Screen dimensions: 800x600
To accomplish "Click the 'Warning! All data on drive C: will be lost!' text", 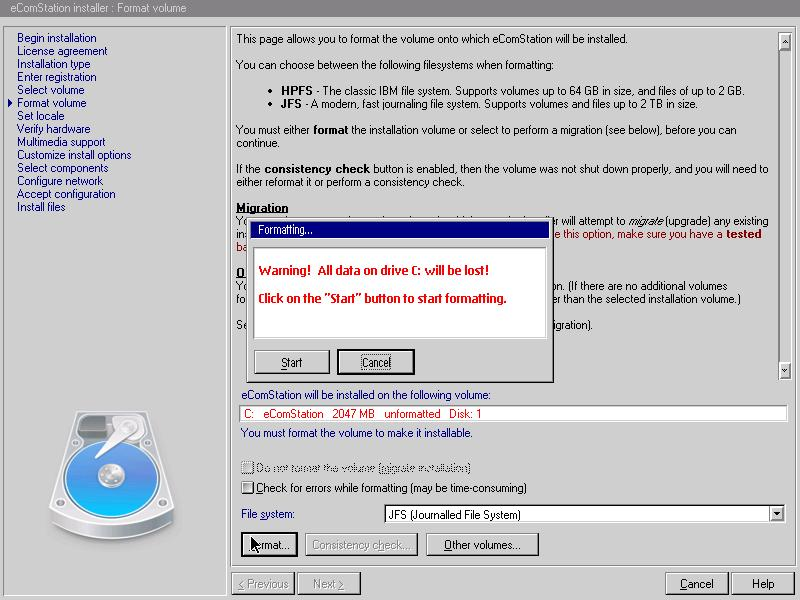I will (x=373, y=270).
